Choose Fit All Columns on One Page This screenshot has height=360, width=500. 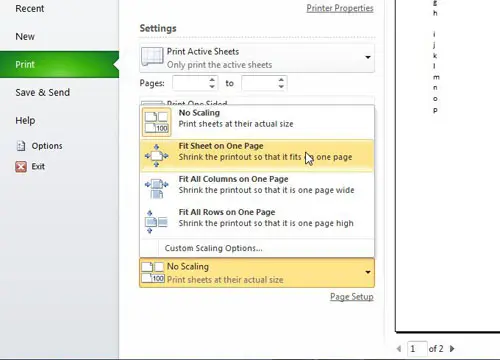tap(257, 188)
